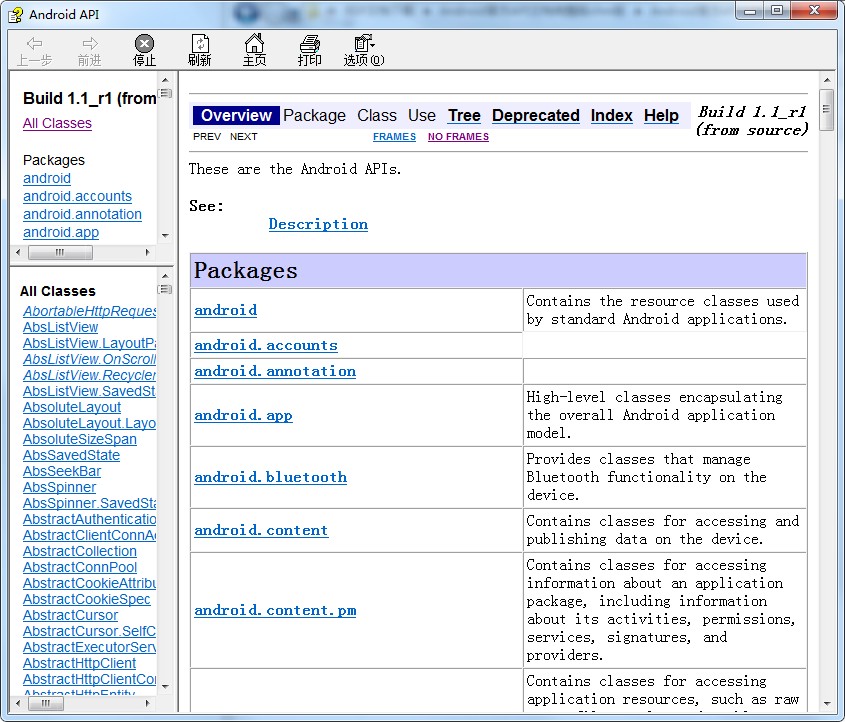Select android.accounts in Packages frame
This screenshot has height=722, width=845.
[x=77, y=197]
